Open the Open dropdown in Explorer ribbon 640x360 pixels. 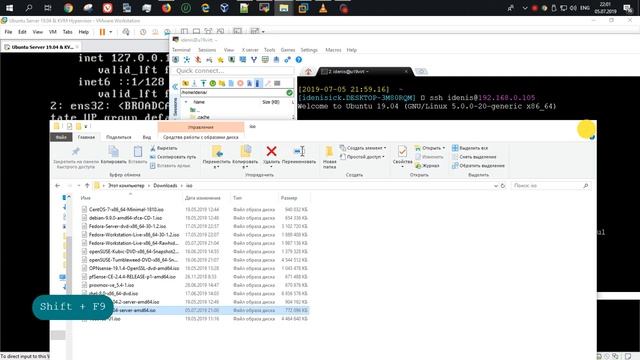(430, 148)
